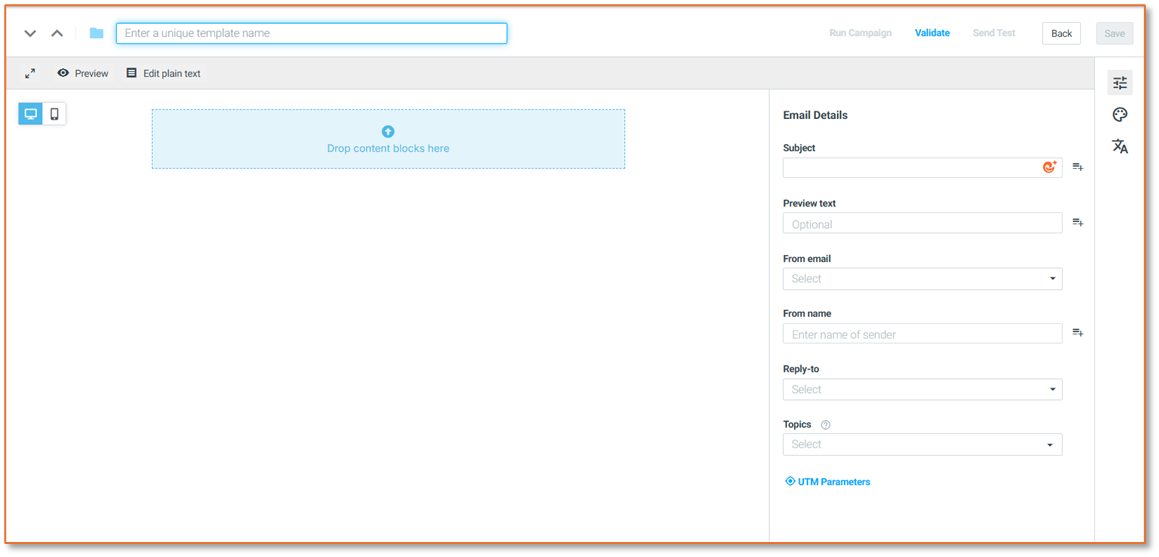This screenshot has height=557, width=1159.
Task: Switch to desktop preview mode
Action: coord(31,114)
